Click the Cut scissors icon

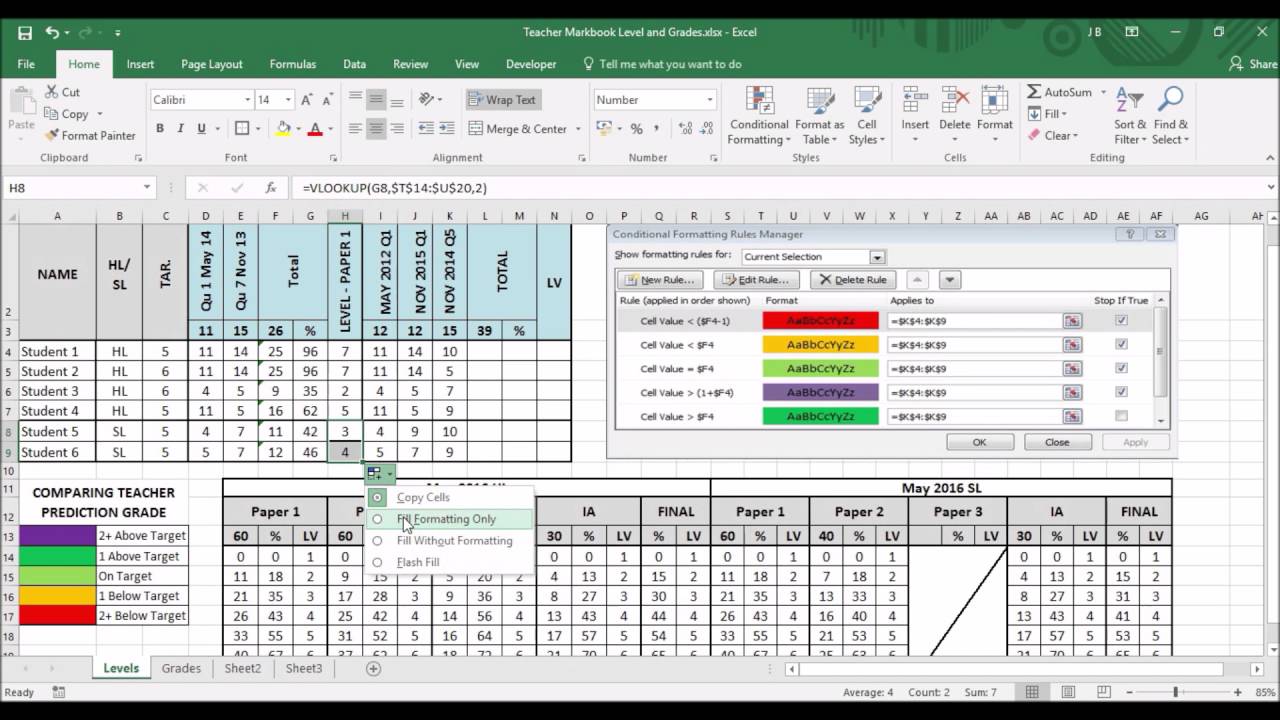click(51, 92)
